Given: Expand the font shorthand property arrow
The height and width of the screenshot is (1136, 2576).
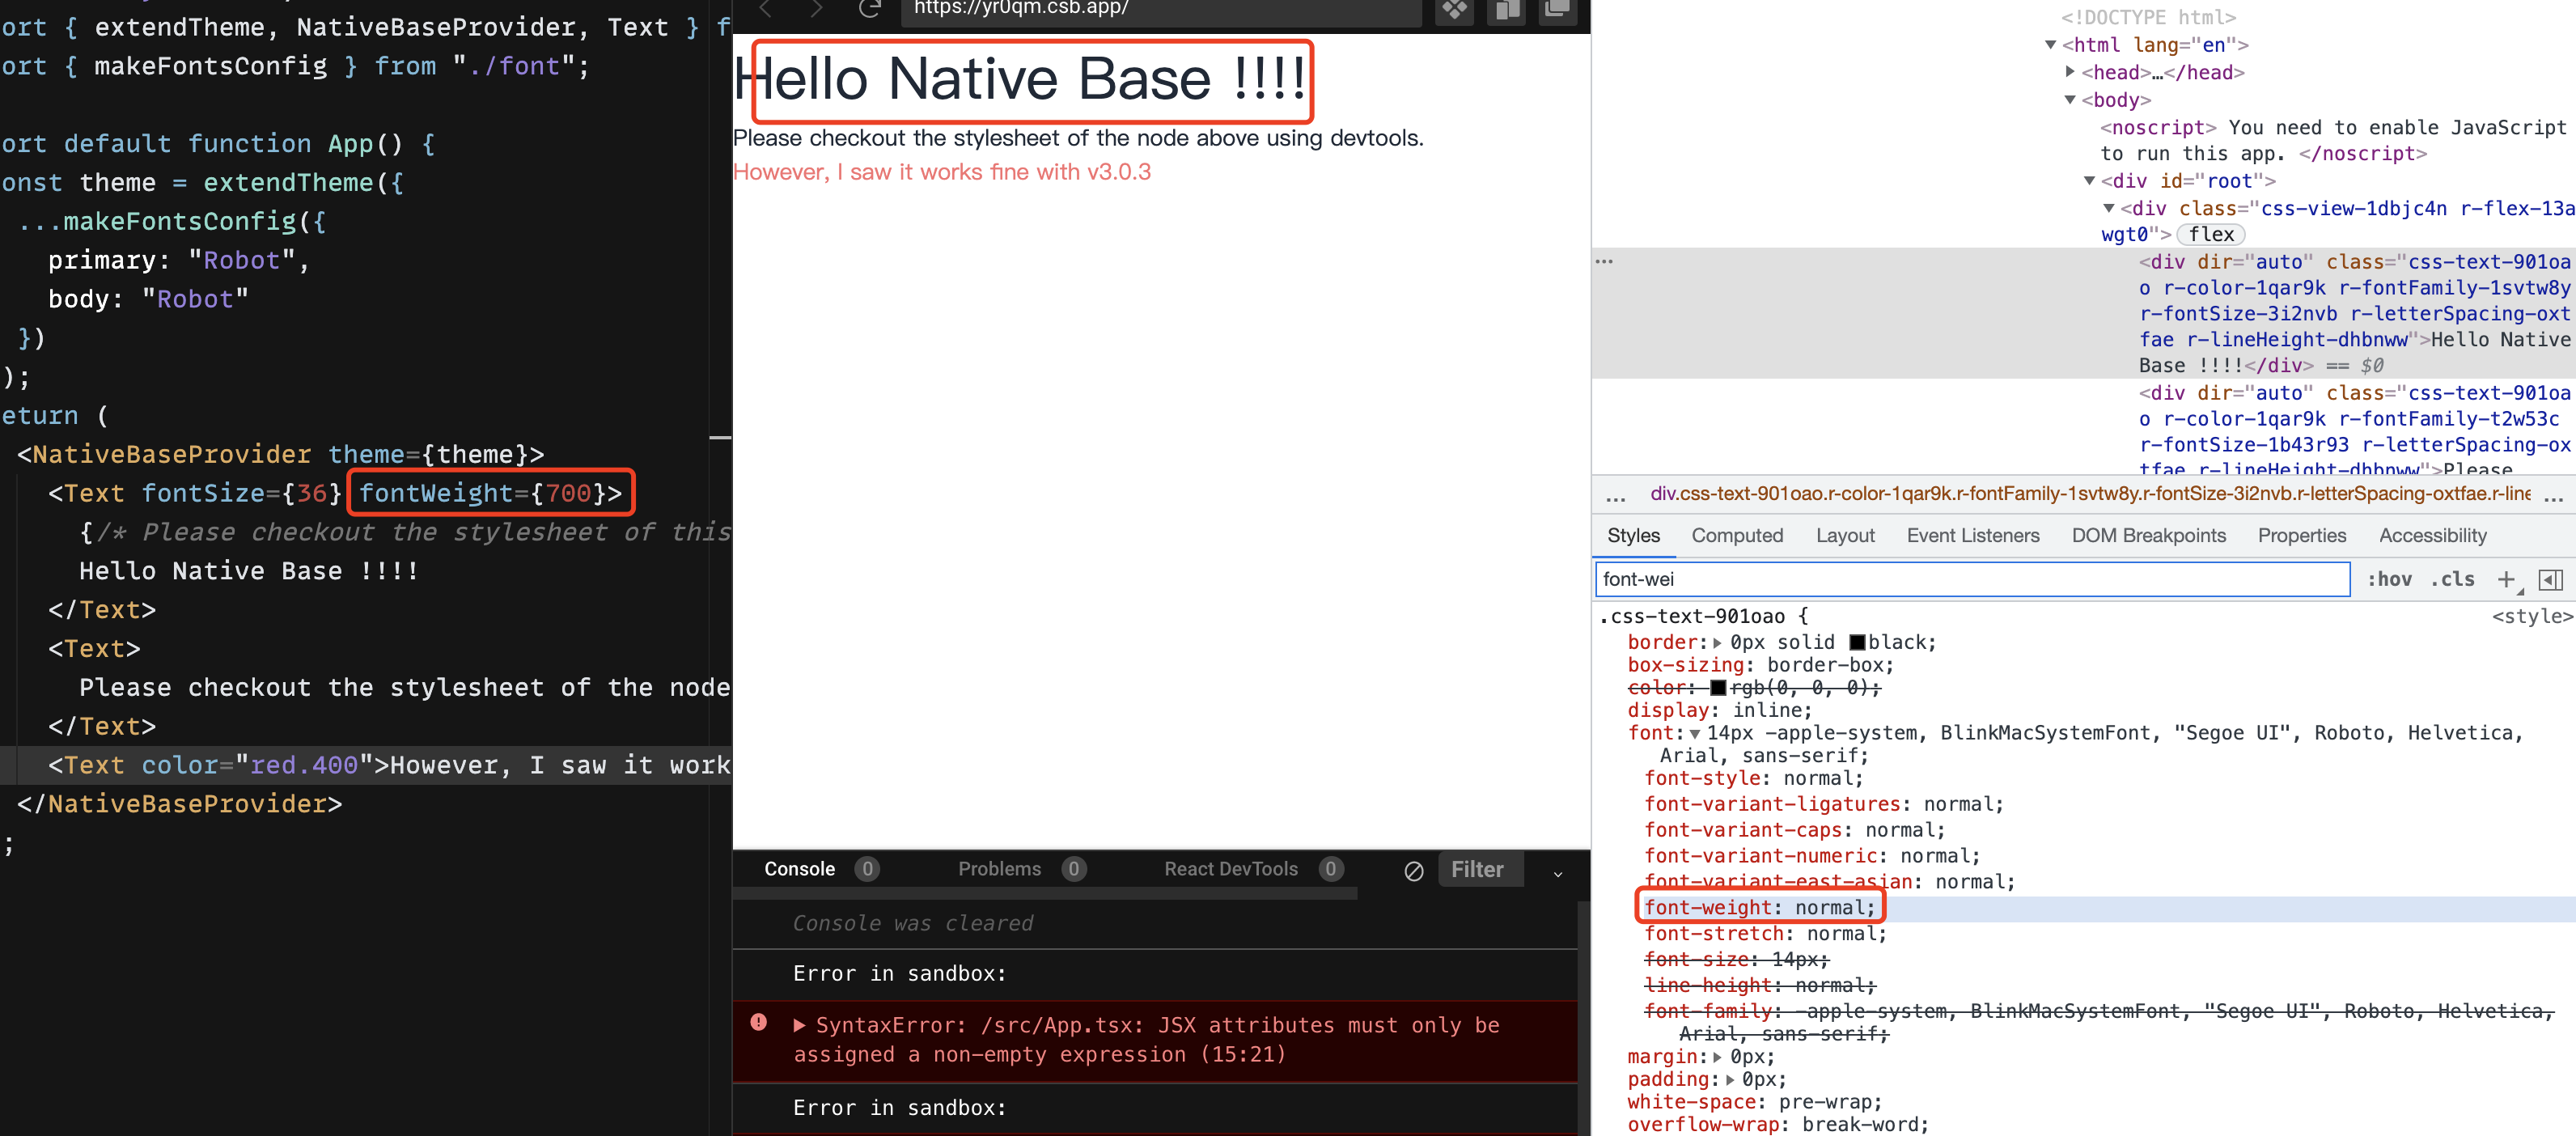Looking at the screenshot, I should tap(1694, 733).
